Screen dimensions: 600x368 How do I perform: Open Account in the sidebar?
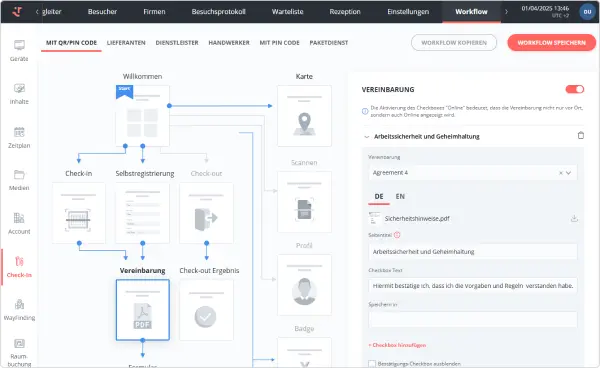coord(19,223)
